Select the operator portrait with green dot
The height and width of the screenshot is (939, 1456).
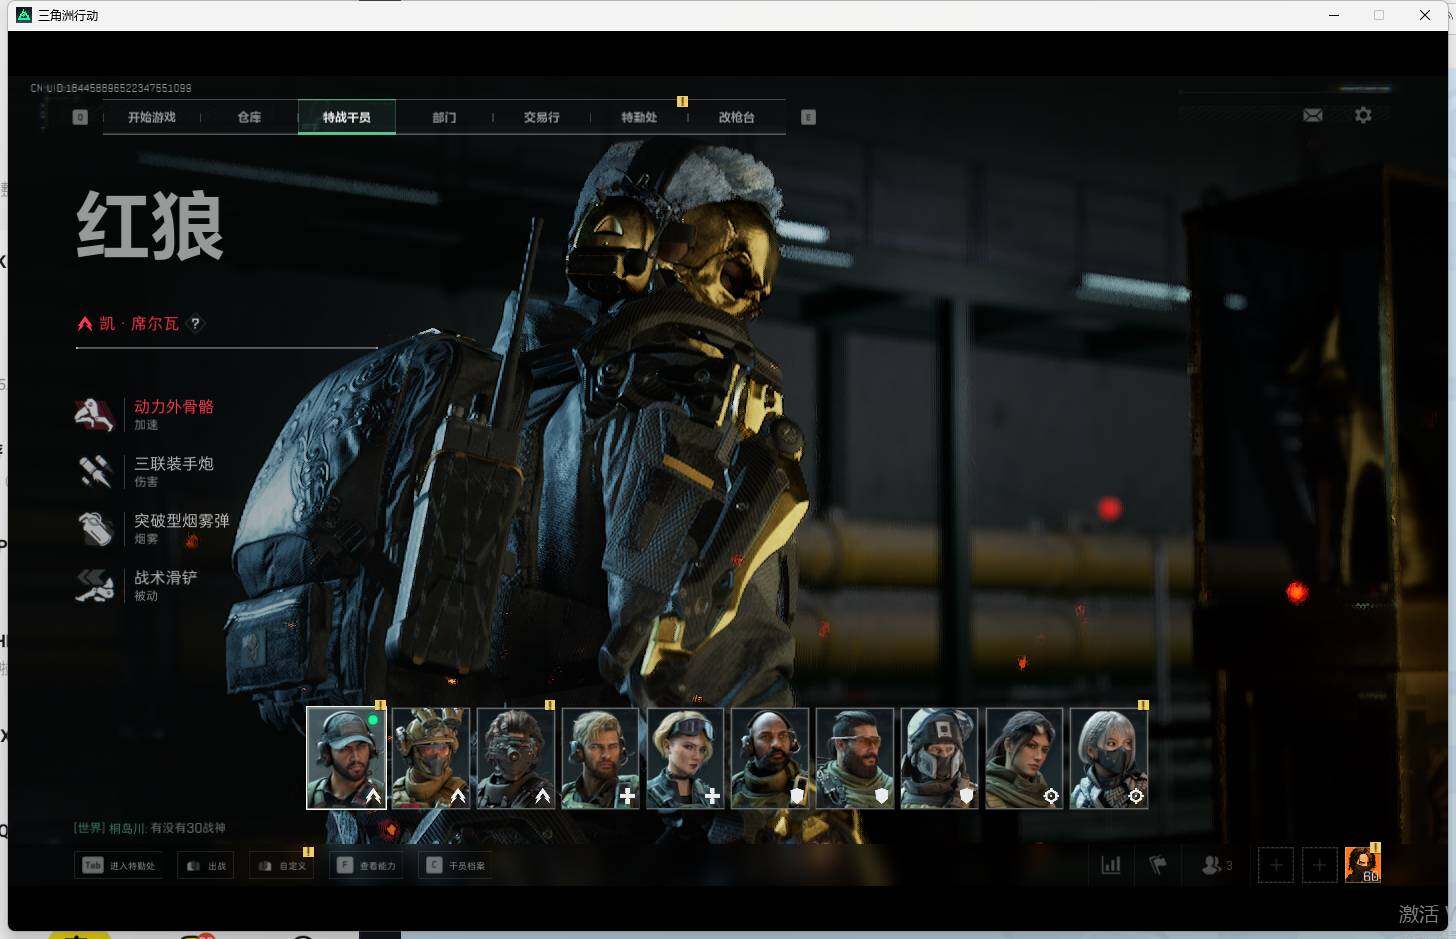tap(346, 758)
